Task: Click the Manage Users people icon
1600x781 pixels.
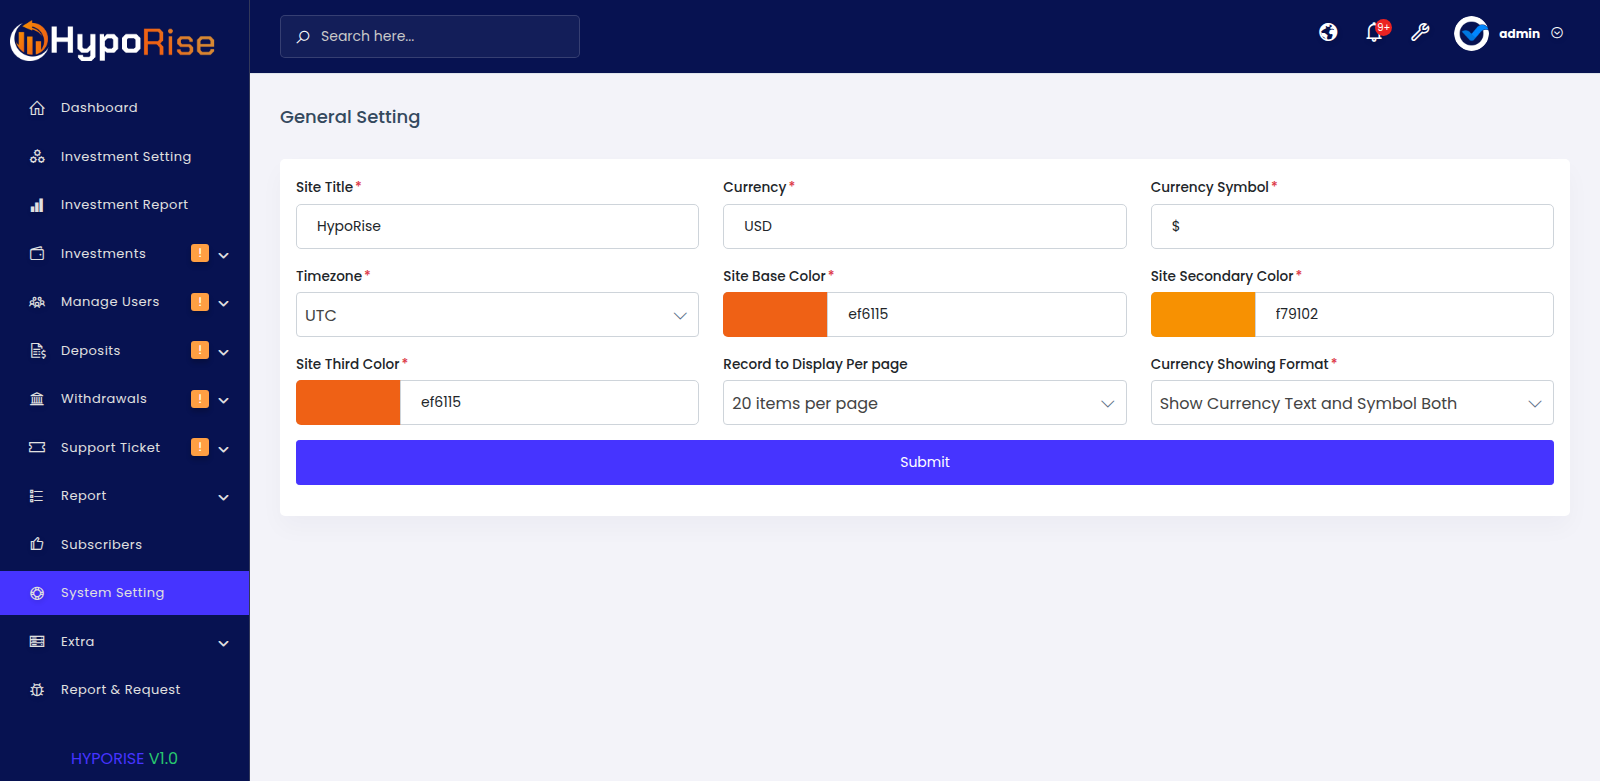Action: point(37,302)
